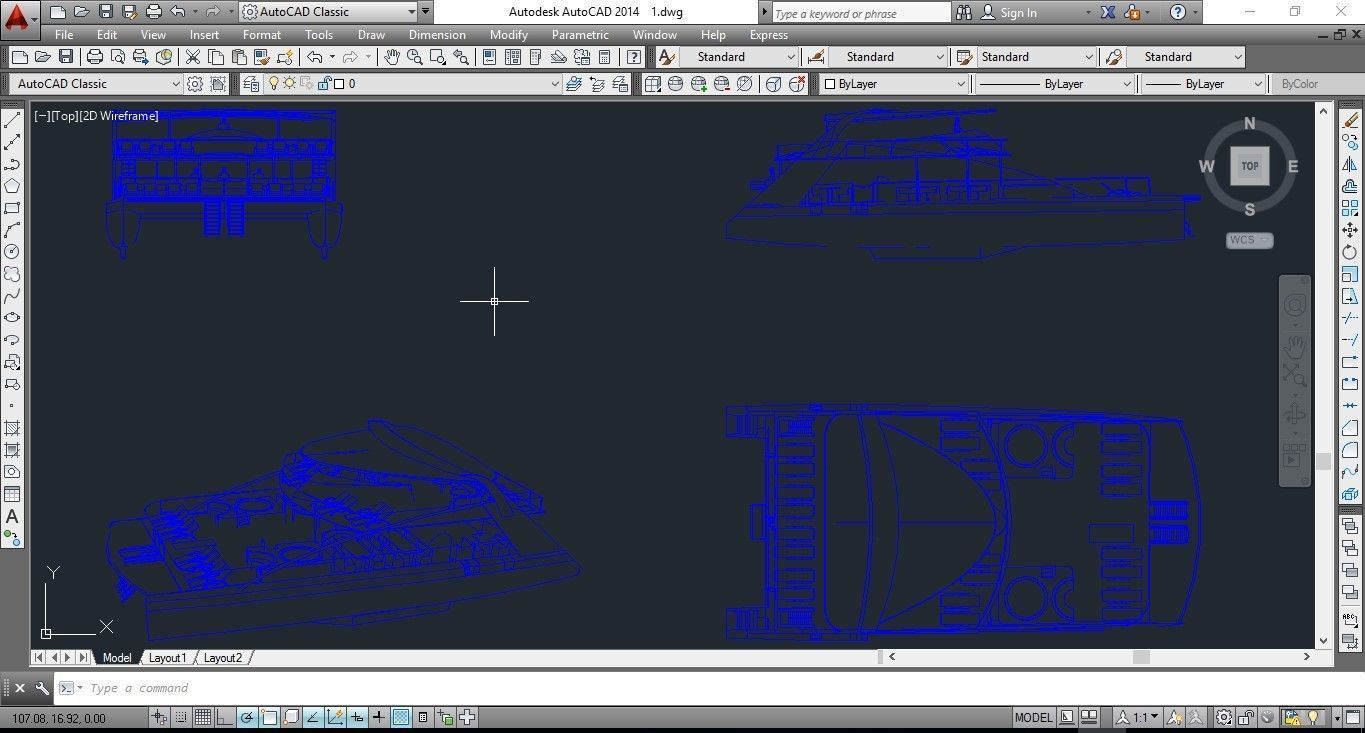Click the Make Object's Layer Current icon
This screenshot has height=733, width=1365.
coord(573,84)
